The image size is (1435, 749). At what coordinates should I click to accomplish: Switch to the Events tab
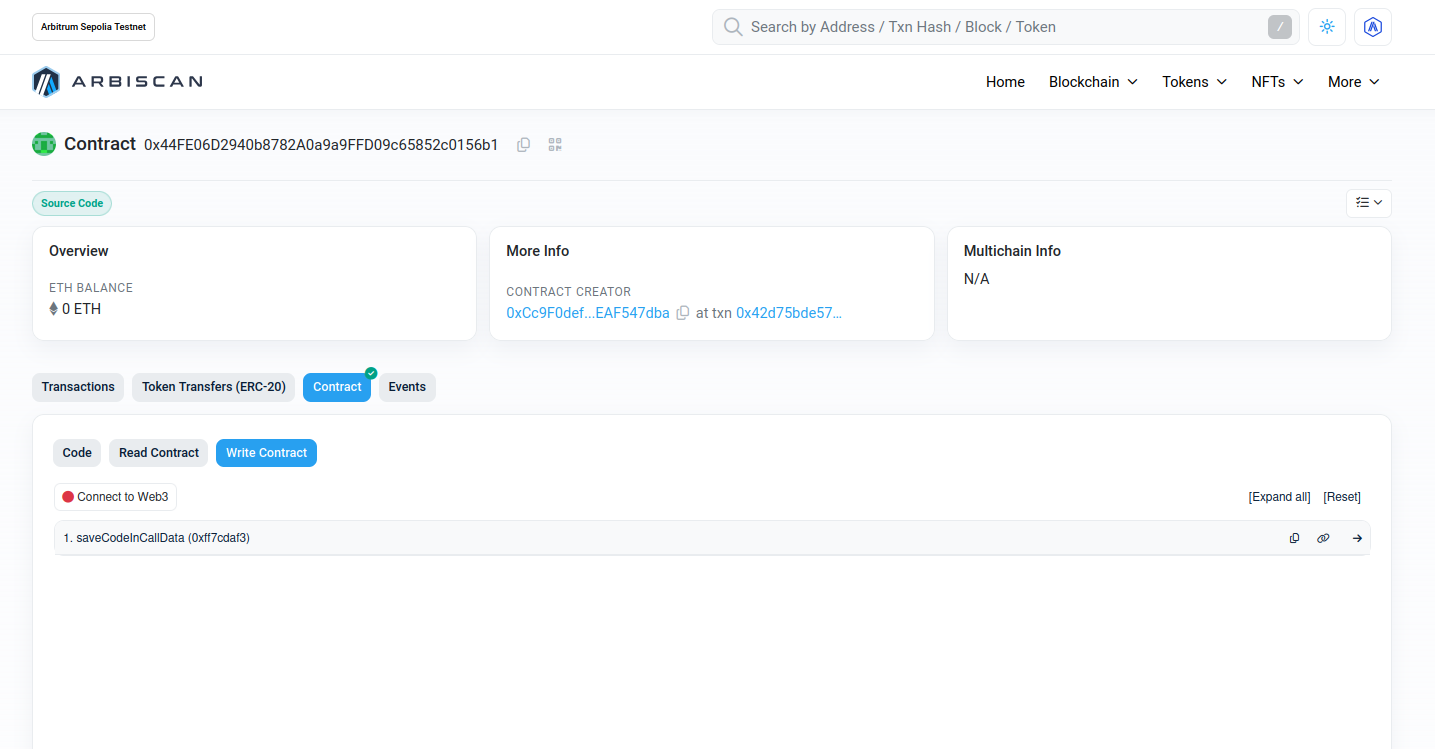[407, 387]
